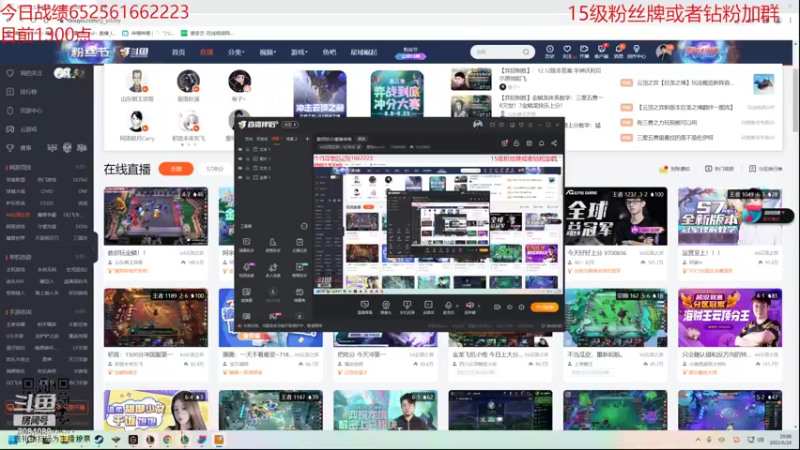The image size is (800, 450).
Task: Open speaker dropdown arrow in companion
Action: [478, 307]
